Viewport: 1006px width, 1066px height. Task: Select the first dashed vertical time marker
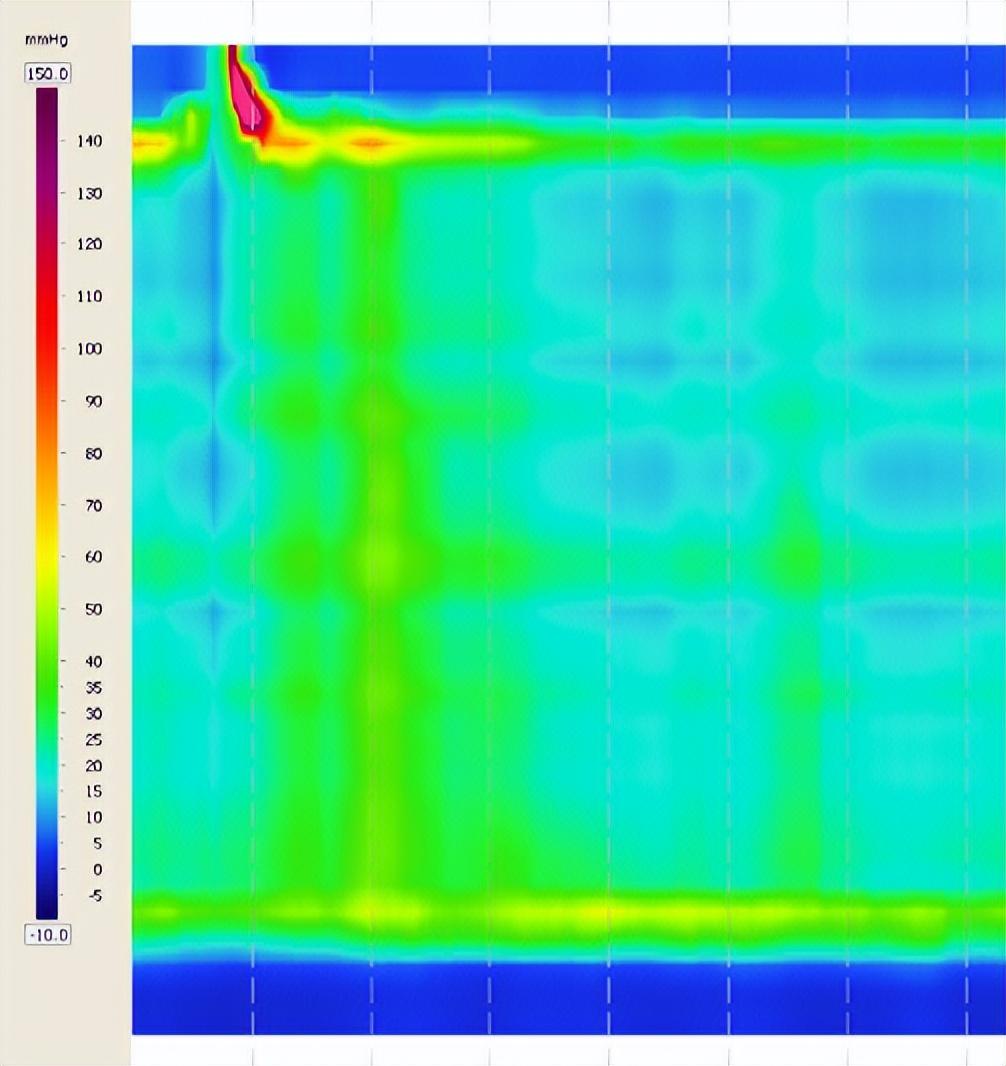[253, 500]
